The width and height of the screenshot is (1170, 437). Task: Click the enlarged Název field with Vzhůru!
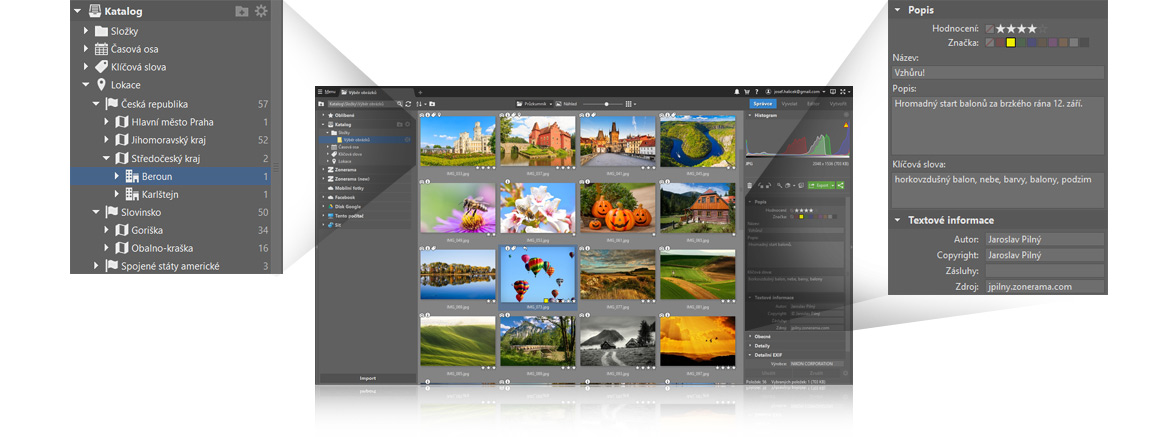coord(998,72)
